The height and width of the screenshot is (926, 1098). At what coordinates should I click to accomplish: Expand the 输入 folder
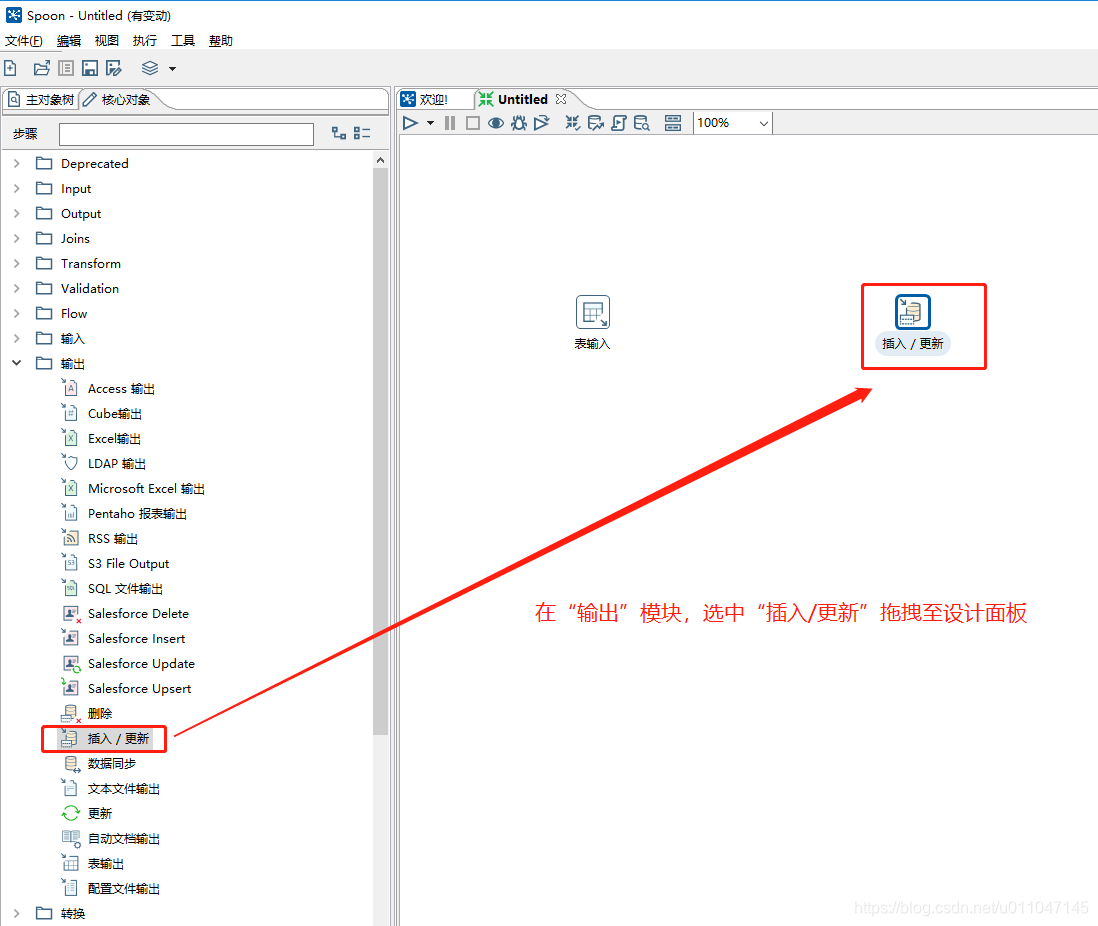point(17,338)
